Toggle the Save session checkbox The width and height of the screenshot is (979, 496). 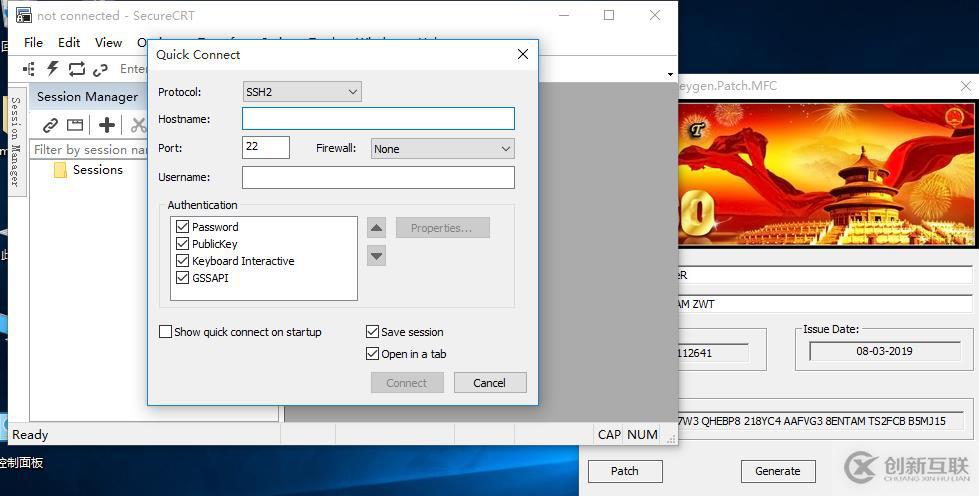[x=372, y=332]
